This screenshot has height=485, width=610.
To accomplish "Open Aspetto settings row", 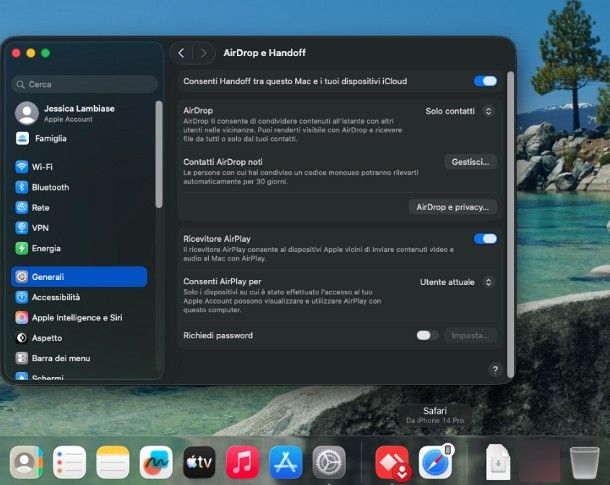I will coord(79,338).
